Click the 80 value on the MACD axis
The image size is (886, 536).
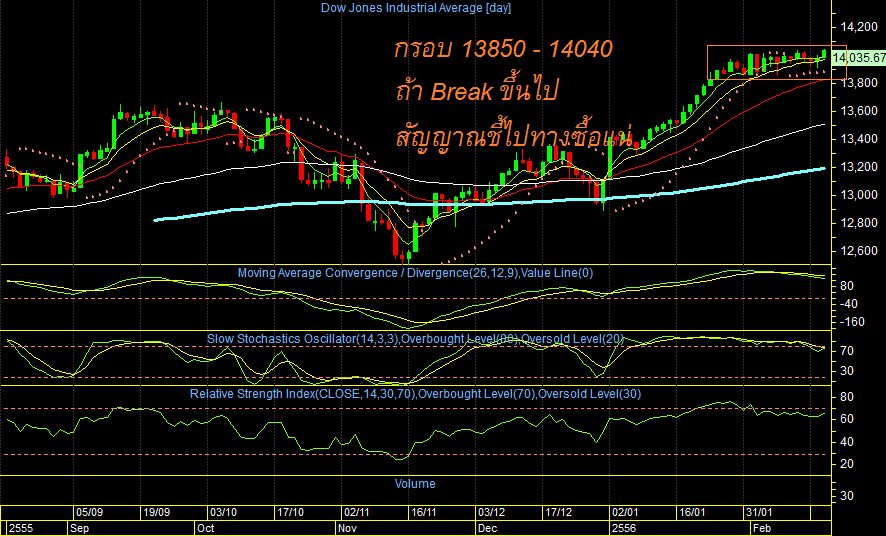click(x=847, y=286)
